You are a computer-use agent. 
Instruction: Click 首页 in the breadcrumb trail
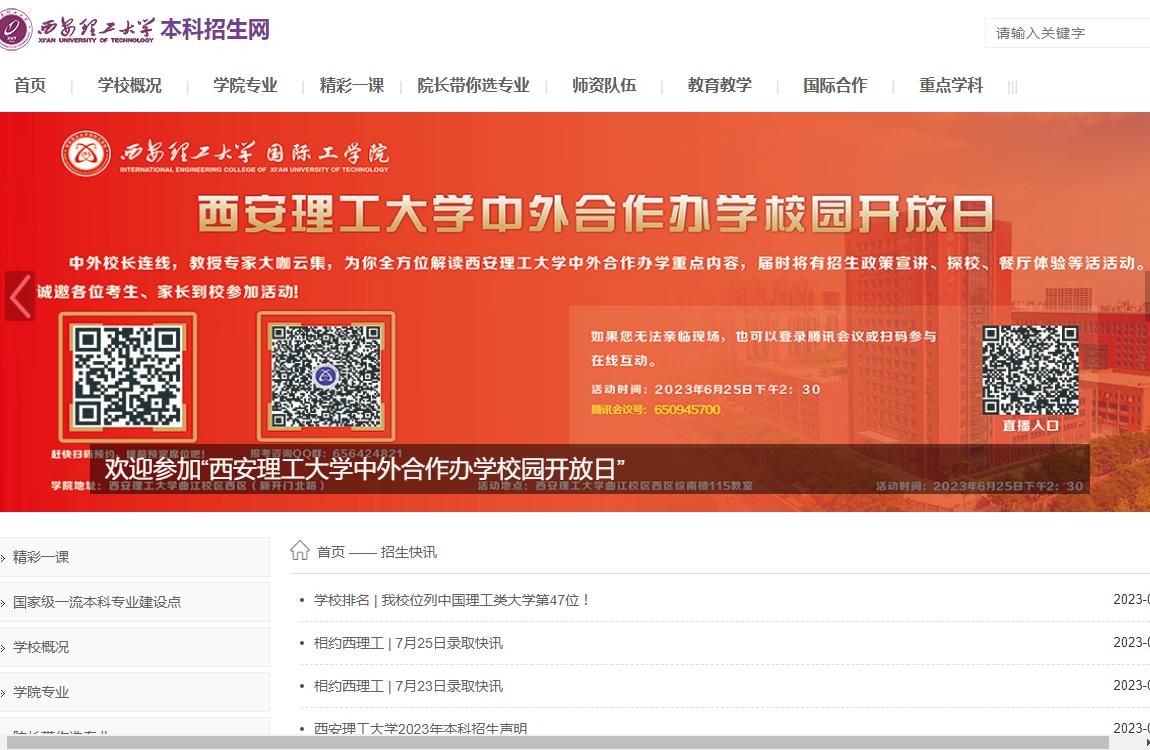pyautogui.click(x=331, y=552)
